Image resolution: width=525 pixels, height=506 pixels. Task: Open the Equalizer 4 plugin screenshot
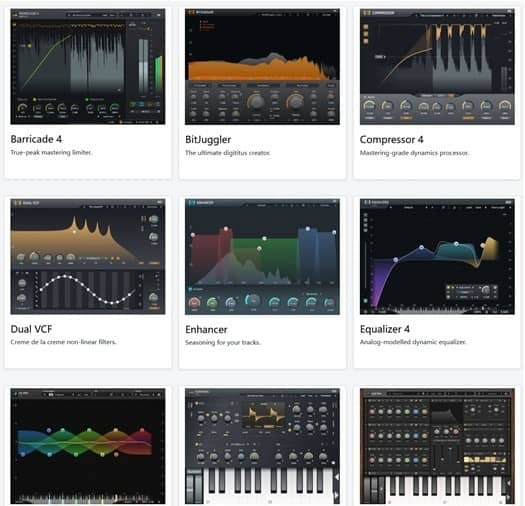437,257
